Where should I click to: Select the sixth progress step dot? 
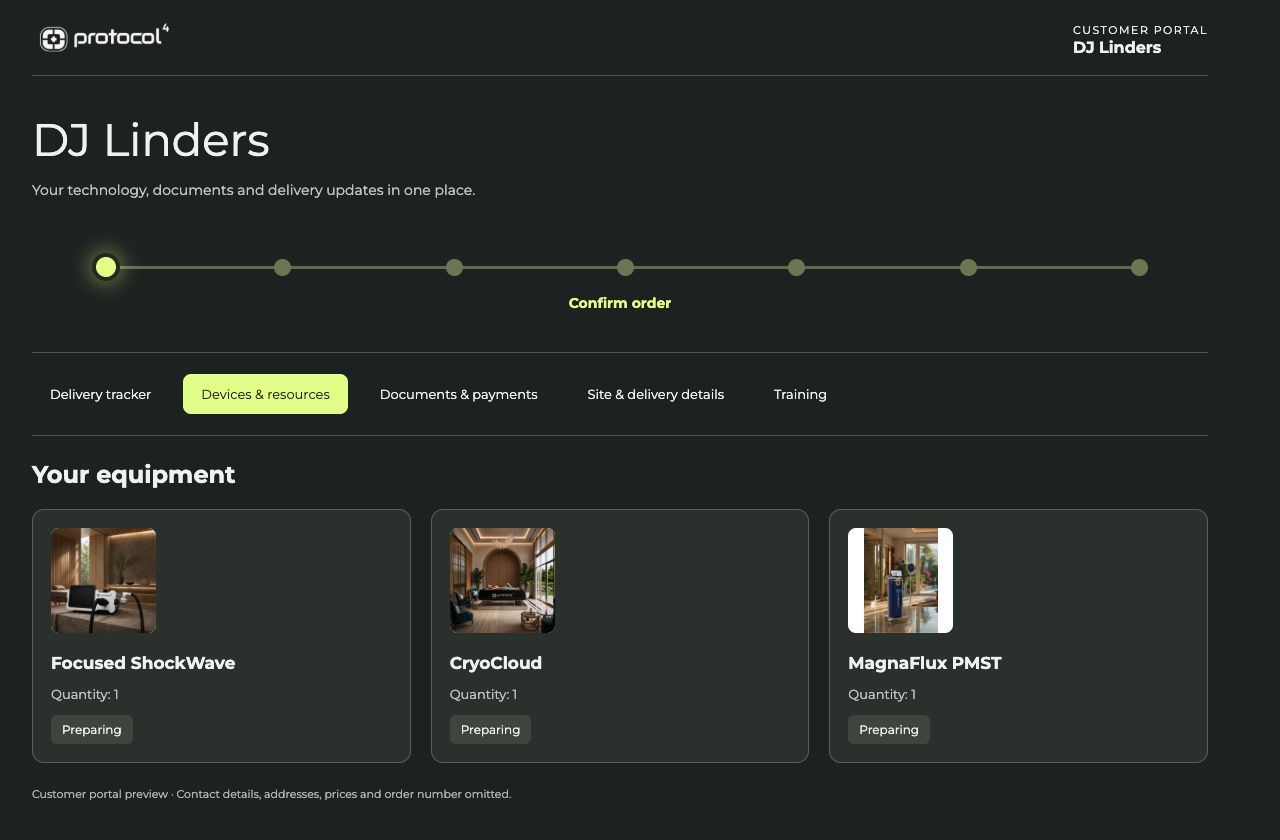coord(968,267)
